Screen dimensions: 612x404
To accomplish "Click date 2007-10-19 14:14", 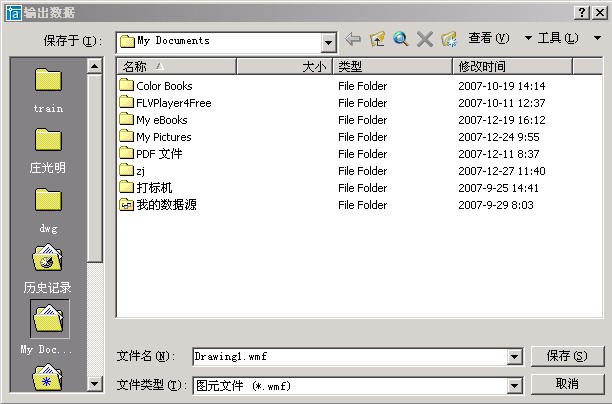I will pyautogui.click(x=502, y=86).
